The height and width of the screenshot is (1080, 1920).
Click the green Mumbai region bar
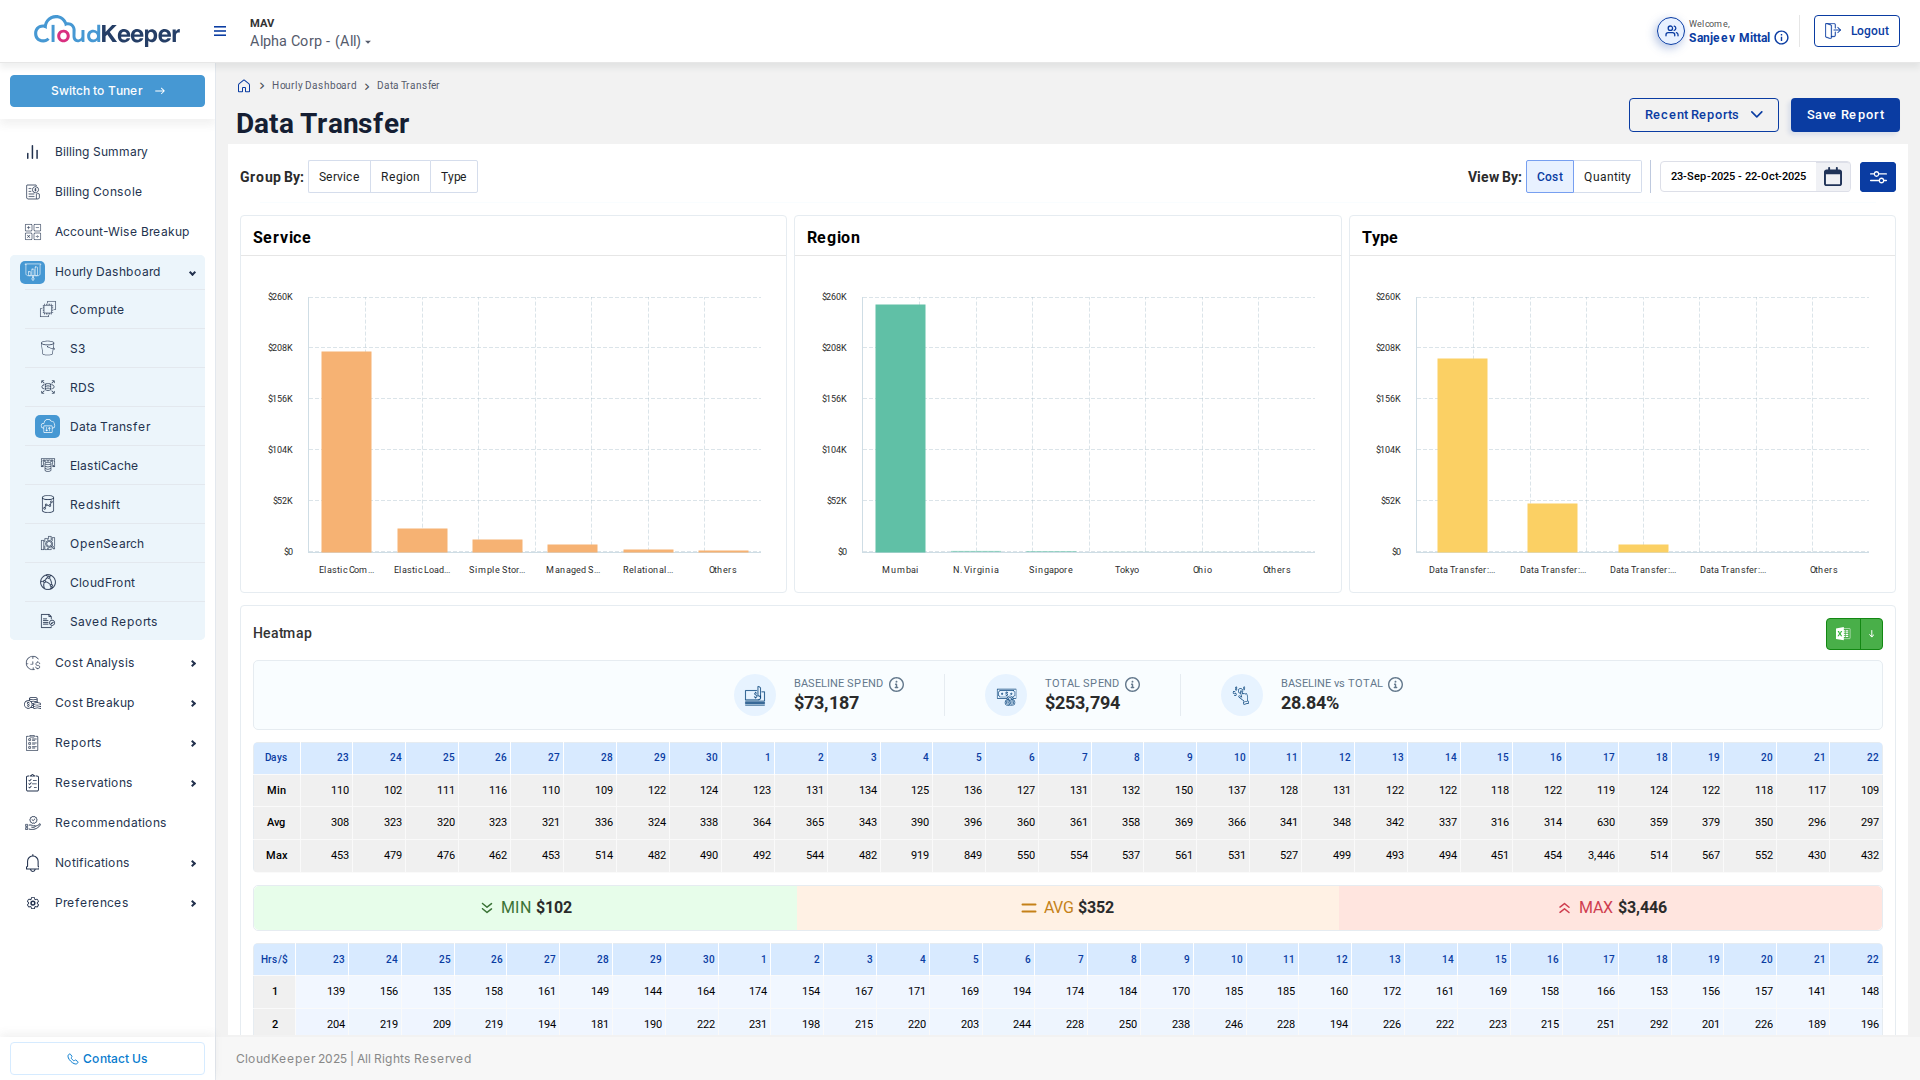900,428
